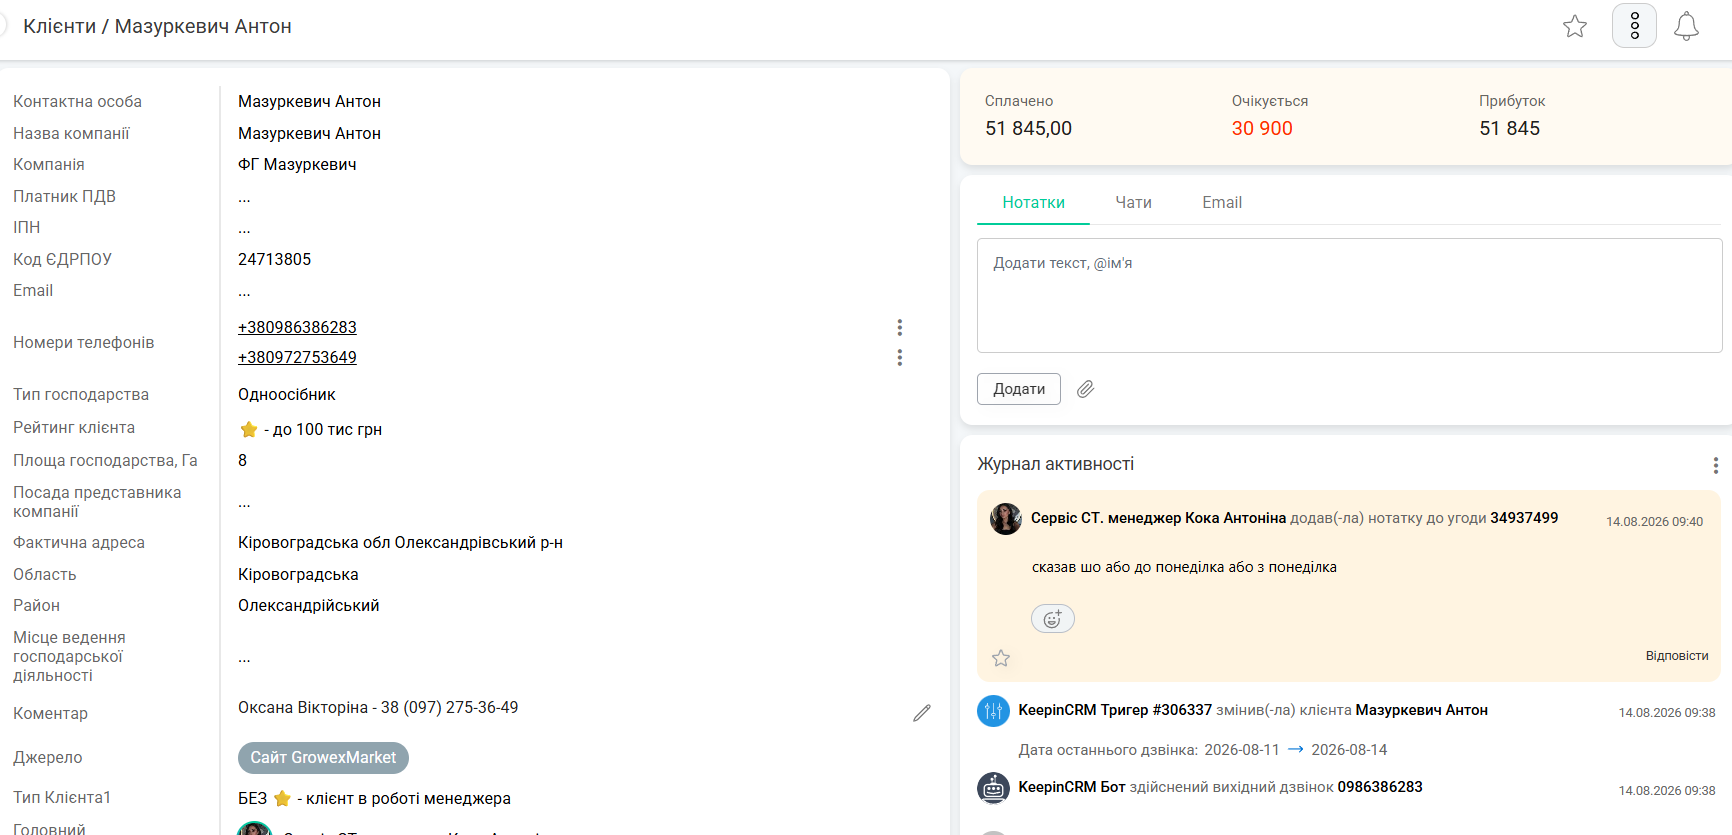1732x835 pixels.
Task: Switch to the Чати tab
Action: [x=1133, y=203]
